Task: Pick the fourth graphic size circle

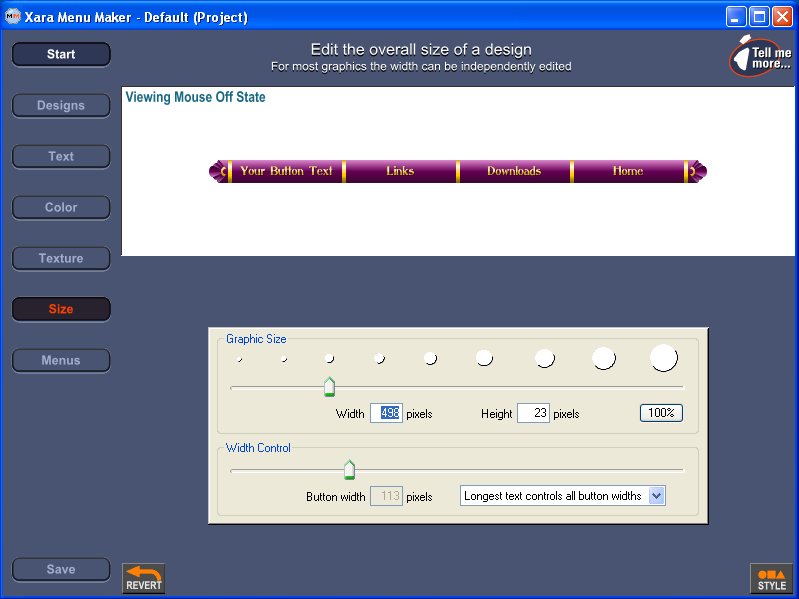Action: coord(380,359)
